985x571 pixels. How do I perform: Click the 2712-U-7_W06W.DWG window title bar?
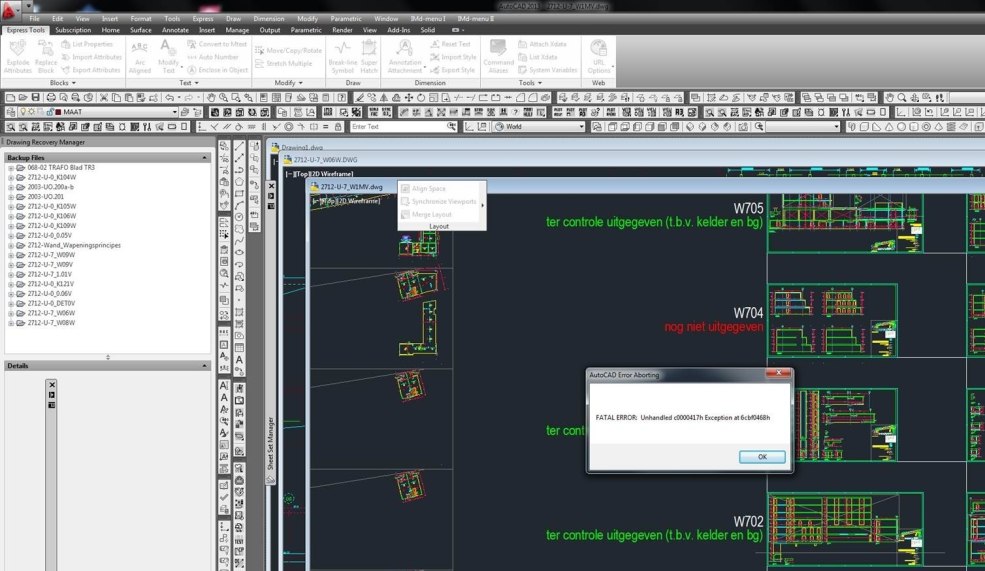634,160
